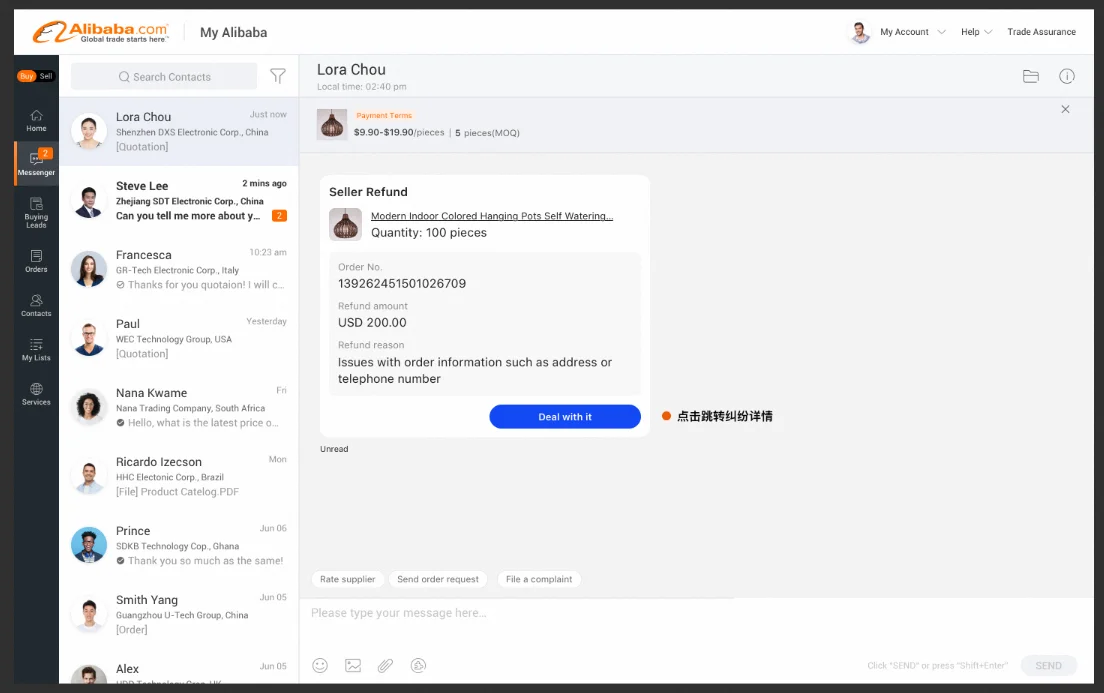Click the refund amount USD 200.00
The image size is (1104, 693).
coord(372,323)
